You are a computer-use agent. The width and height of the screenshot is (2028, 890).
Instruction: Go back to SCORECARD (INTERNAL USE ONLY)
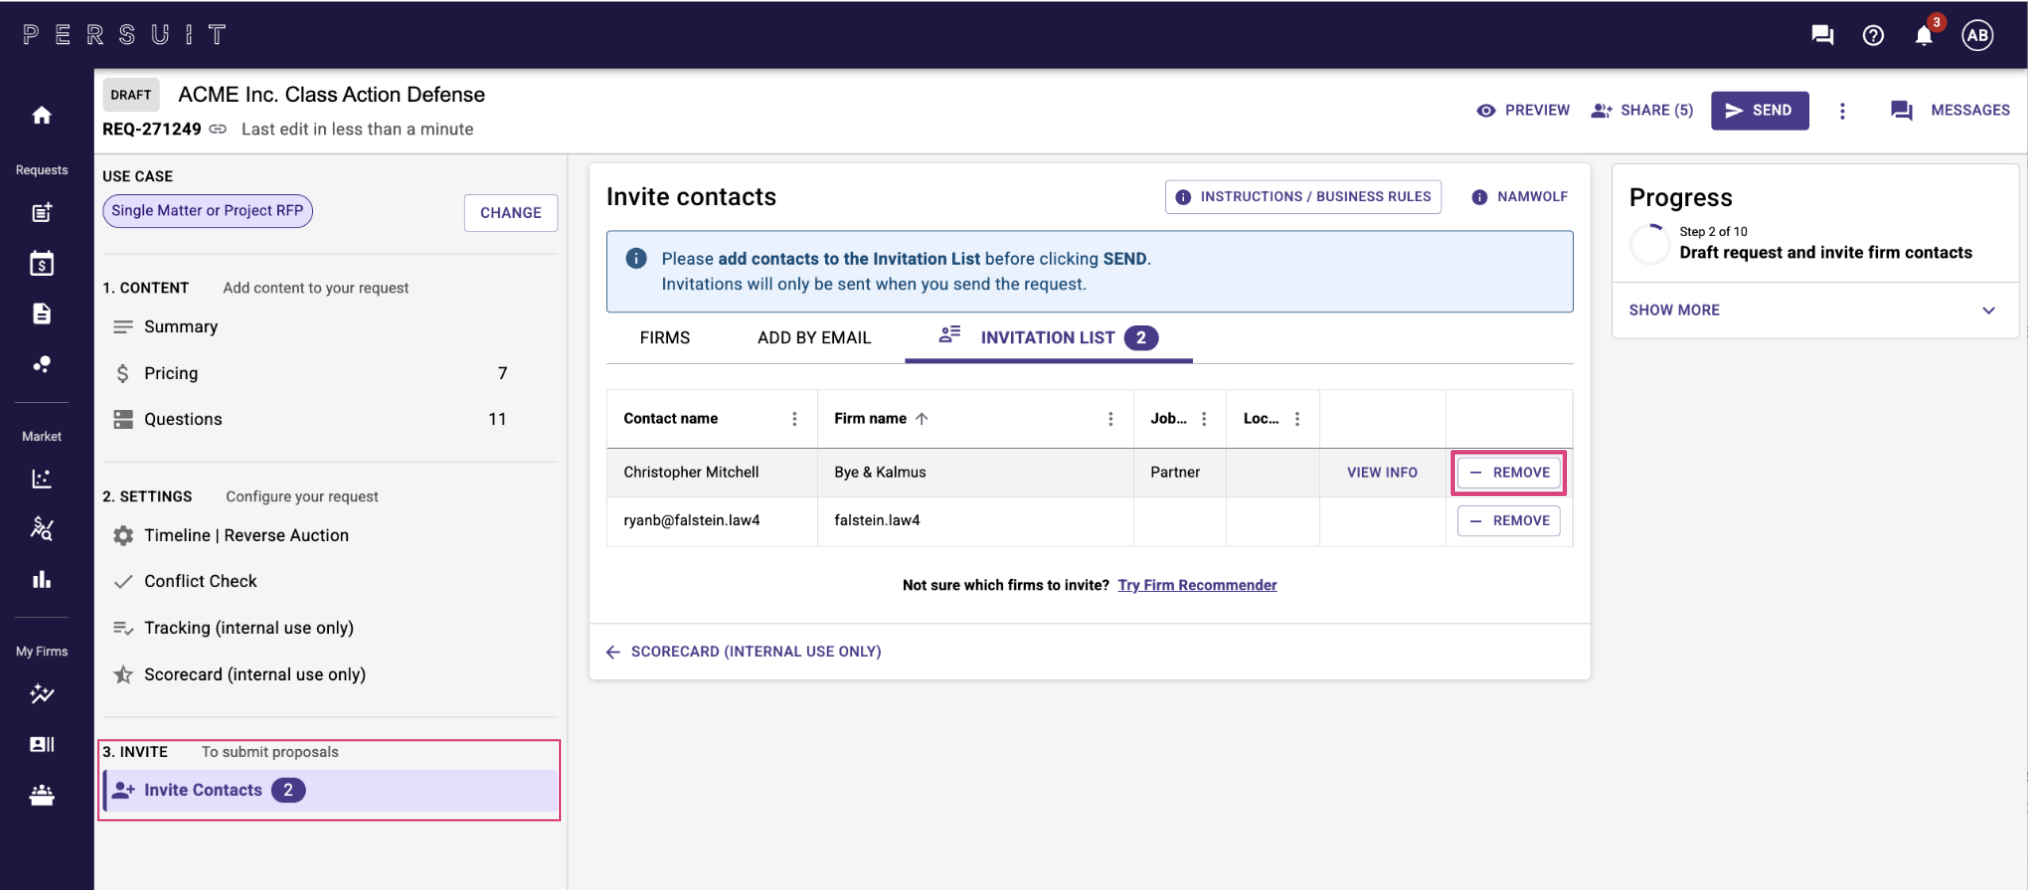[744, 652]
